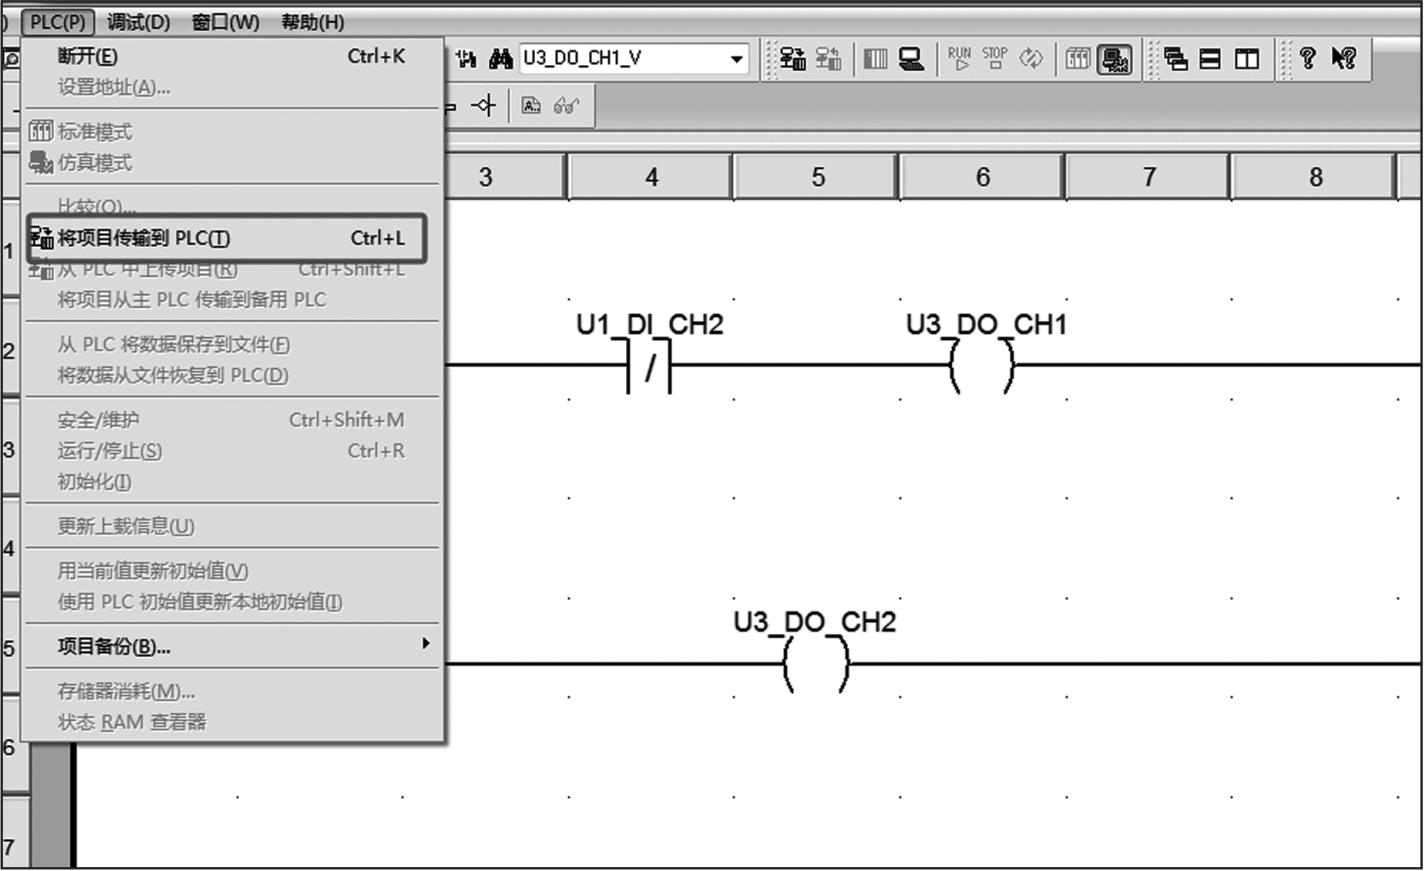This screenshot has width=1424, height=871.
Task: Click the U3_DO_CH1 coil label
Action: point(986,325)
